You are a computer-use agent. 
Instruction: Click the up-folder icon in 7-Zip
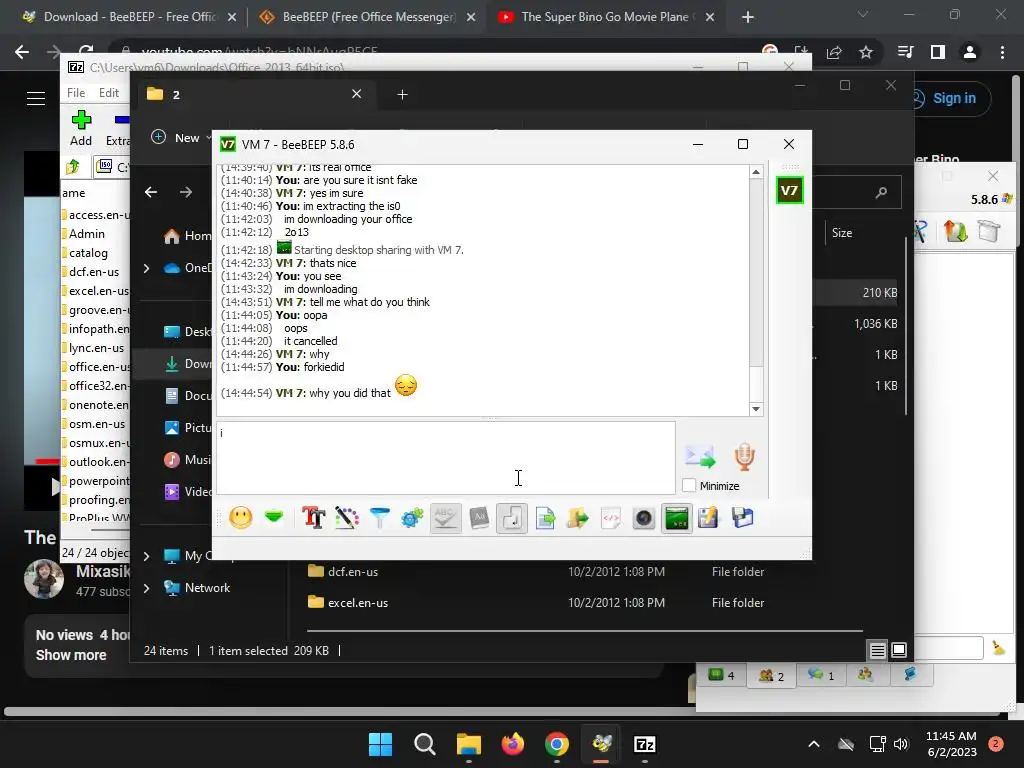coord(72,167)
